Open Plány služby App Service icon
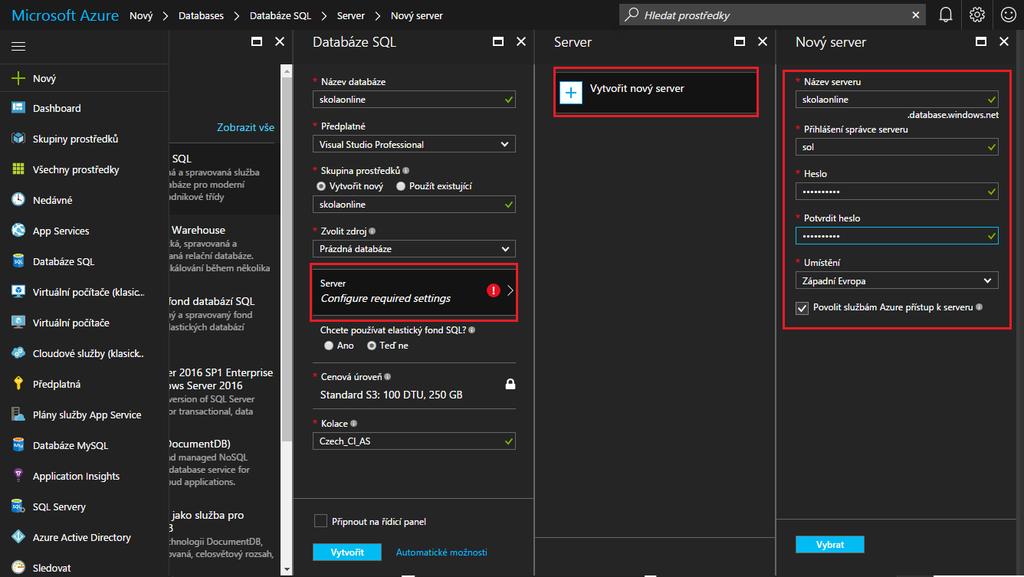1024x577 pixels. 18,414
